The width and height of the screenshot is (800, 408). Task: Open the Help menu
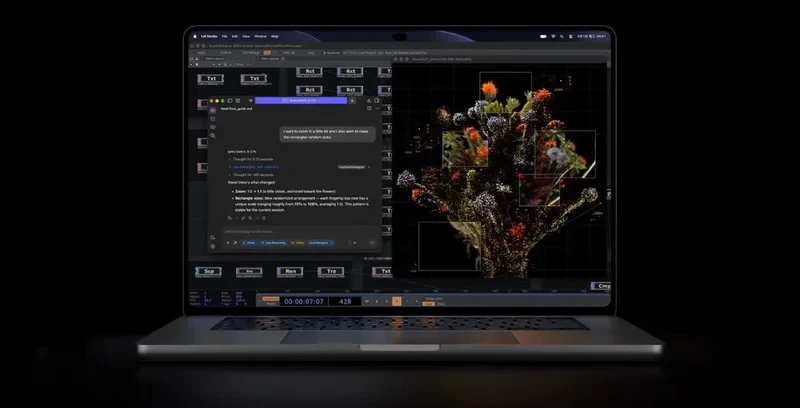[274, 36]
